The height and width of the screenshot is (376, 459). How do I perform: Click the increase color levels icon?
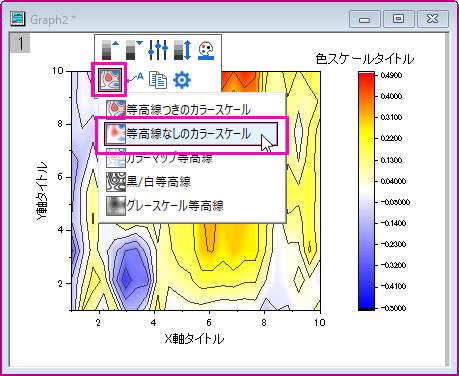click(x=110, y=50)
